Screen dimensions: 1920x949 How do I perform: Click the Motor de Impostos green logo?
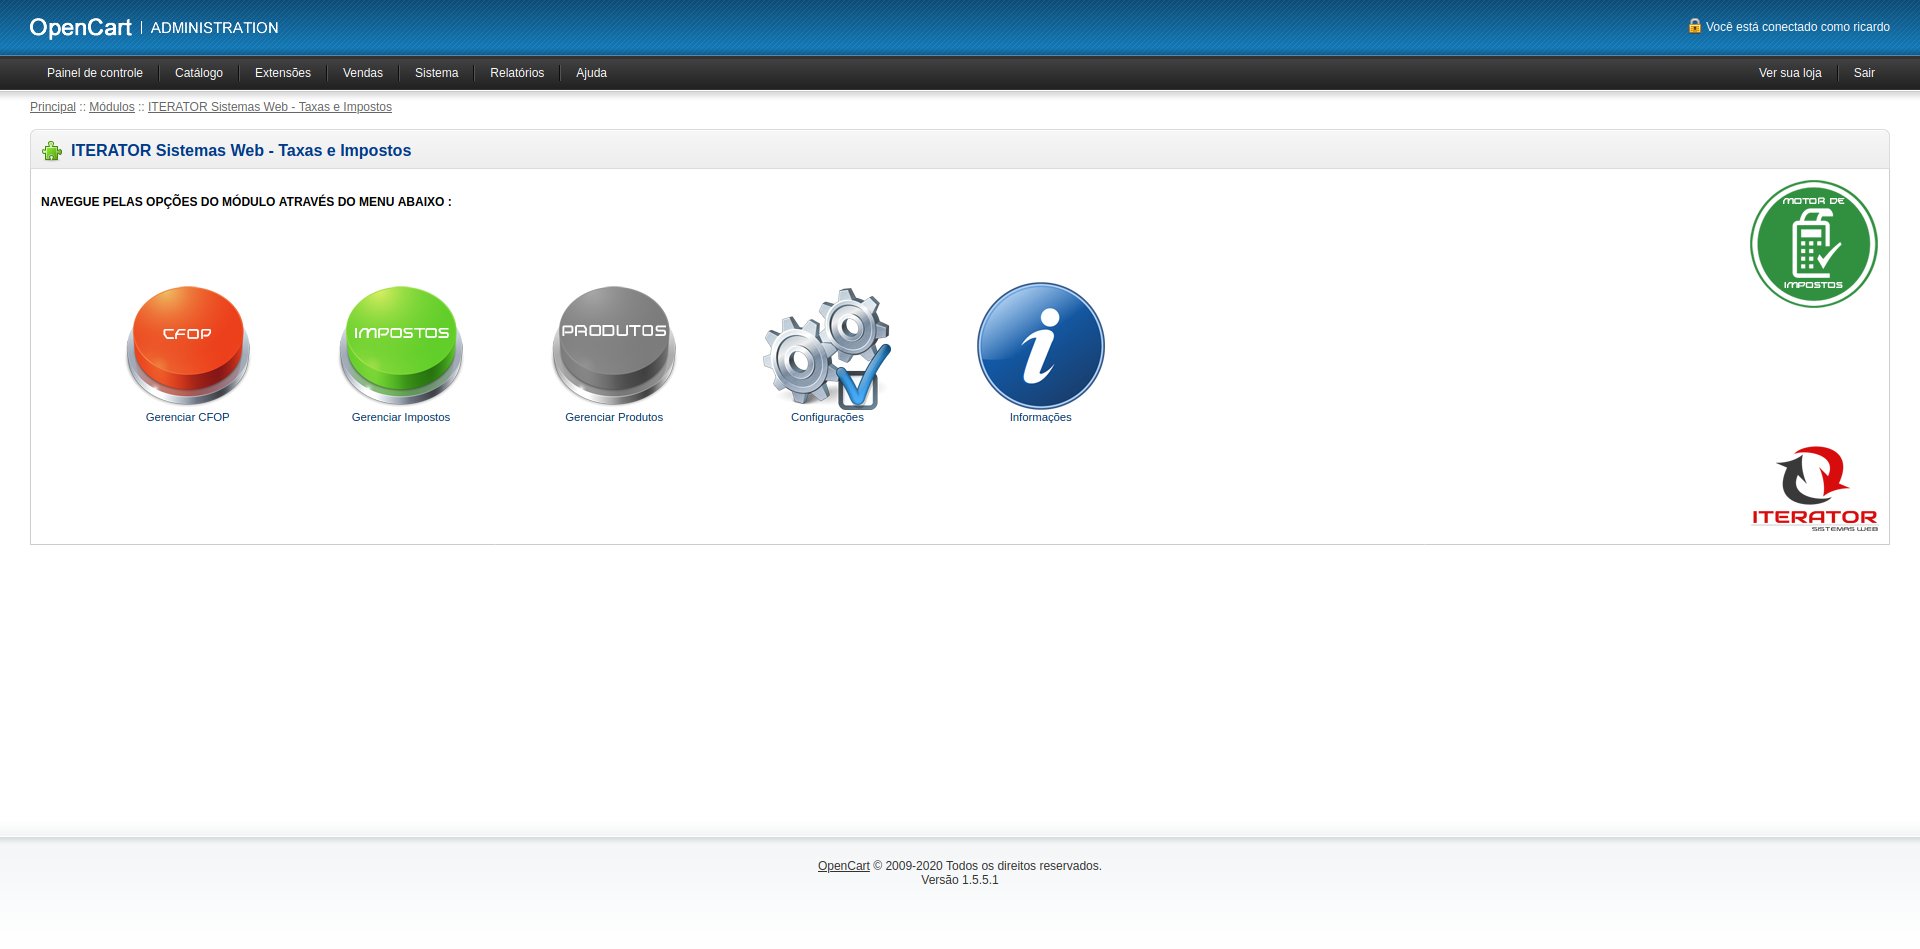click(1814, 244)
